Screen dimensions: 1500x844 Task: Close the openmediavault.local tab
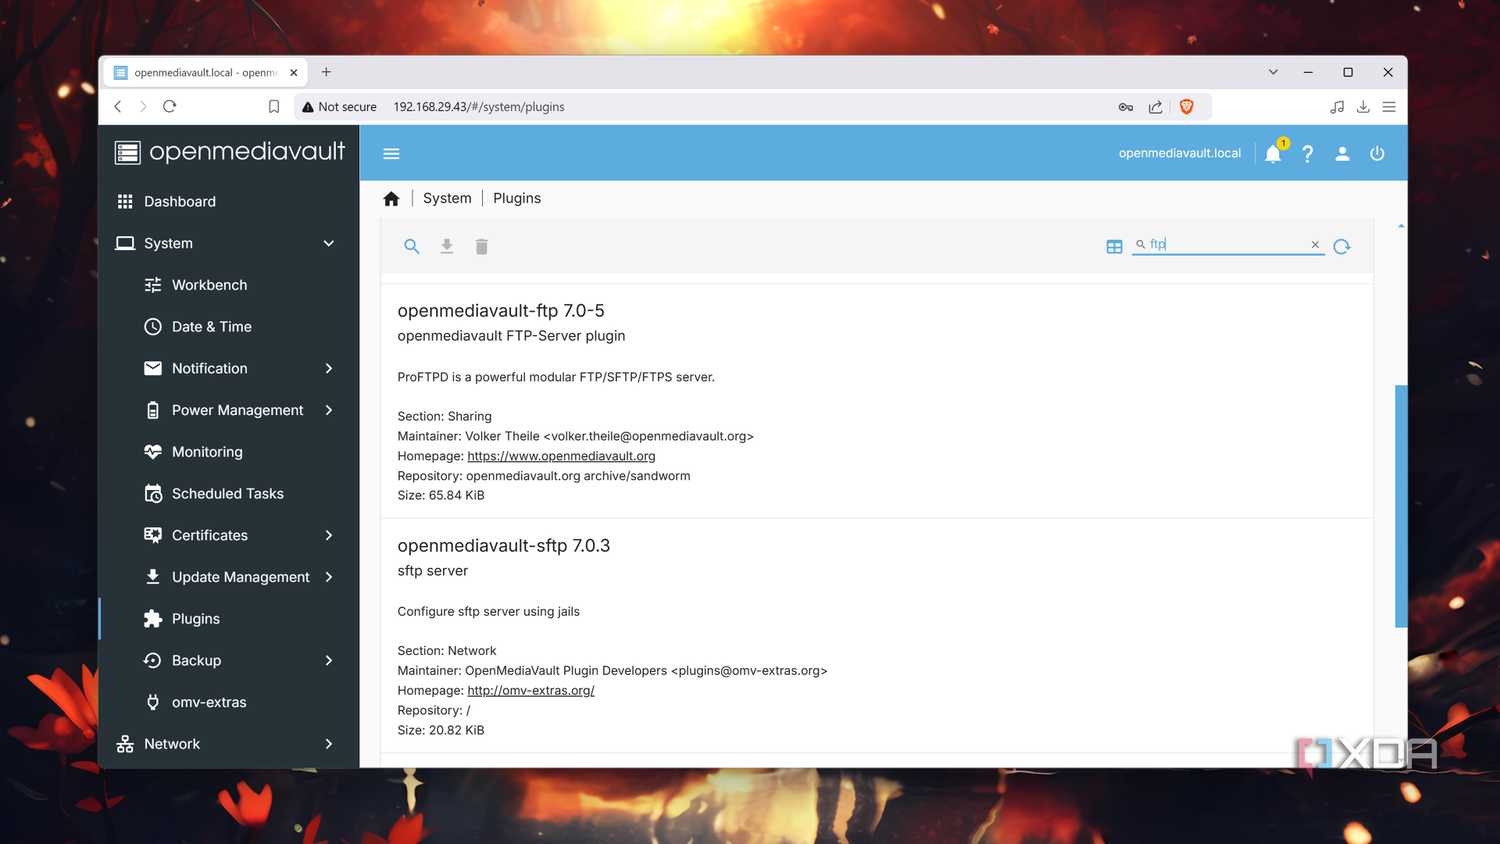point(294,73)
